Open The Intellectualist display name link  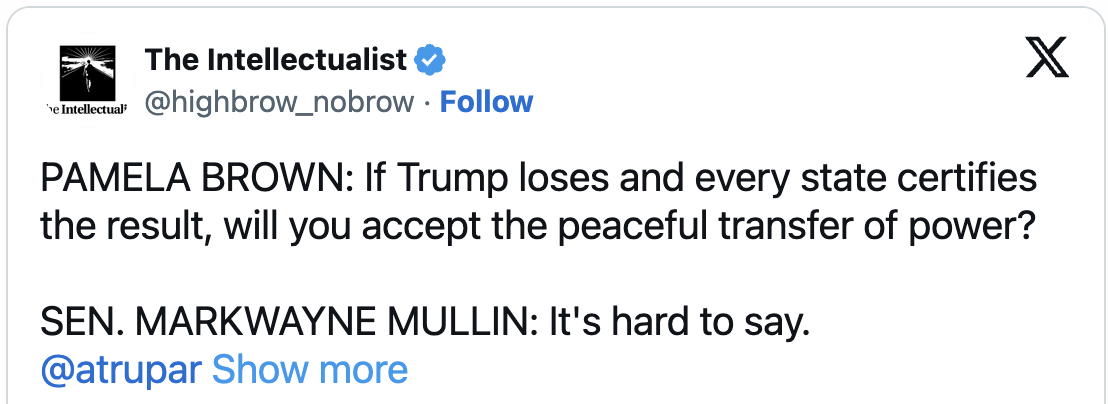click(276, 60)
